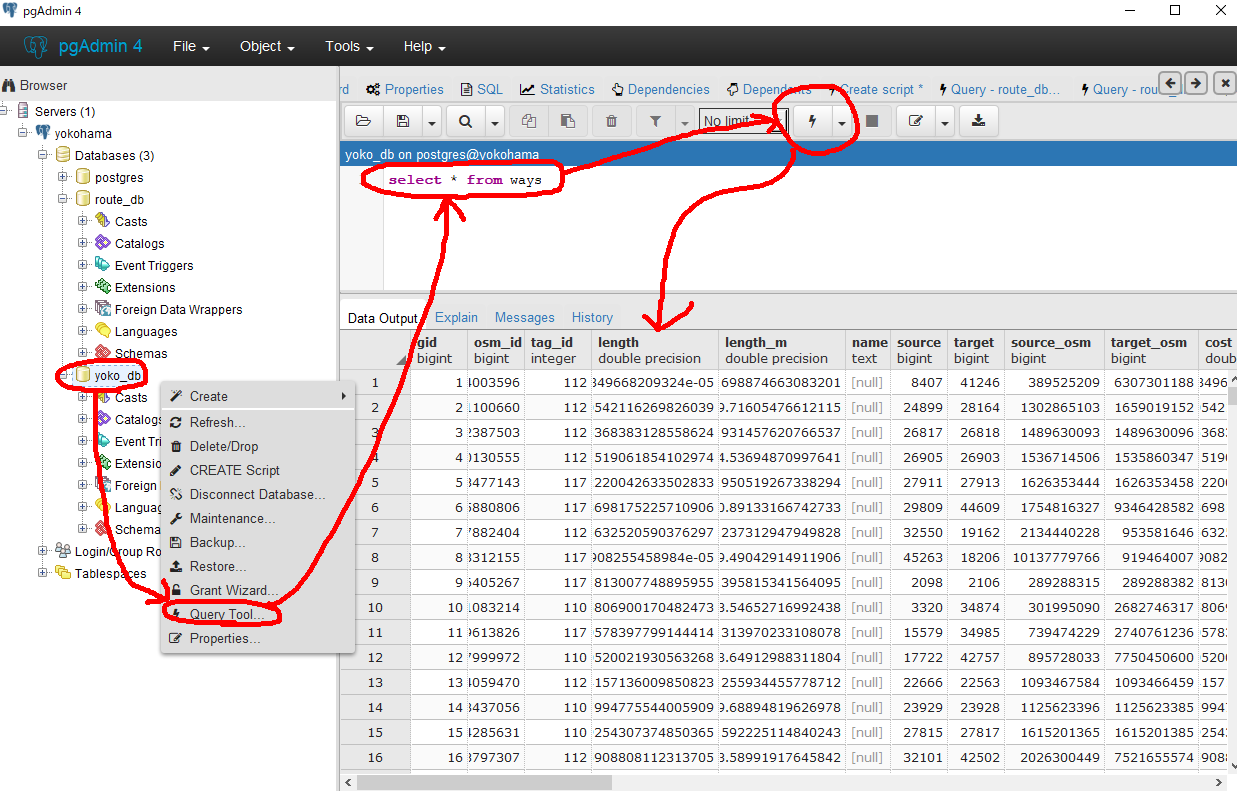
Task: Switch to the Messages tab
Action: point(524,317)
